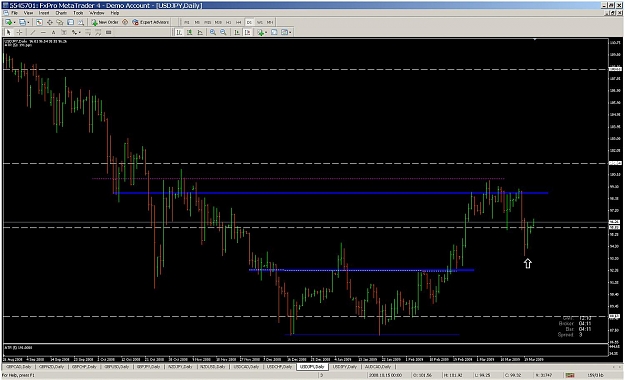Expand the Indicators dropdown arrow
Screen dimensions: 625x380
point(266,33)
